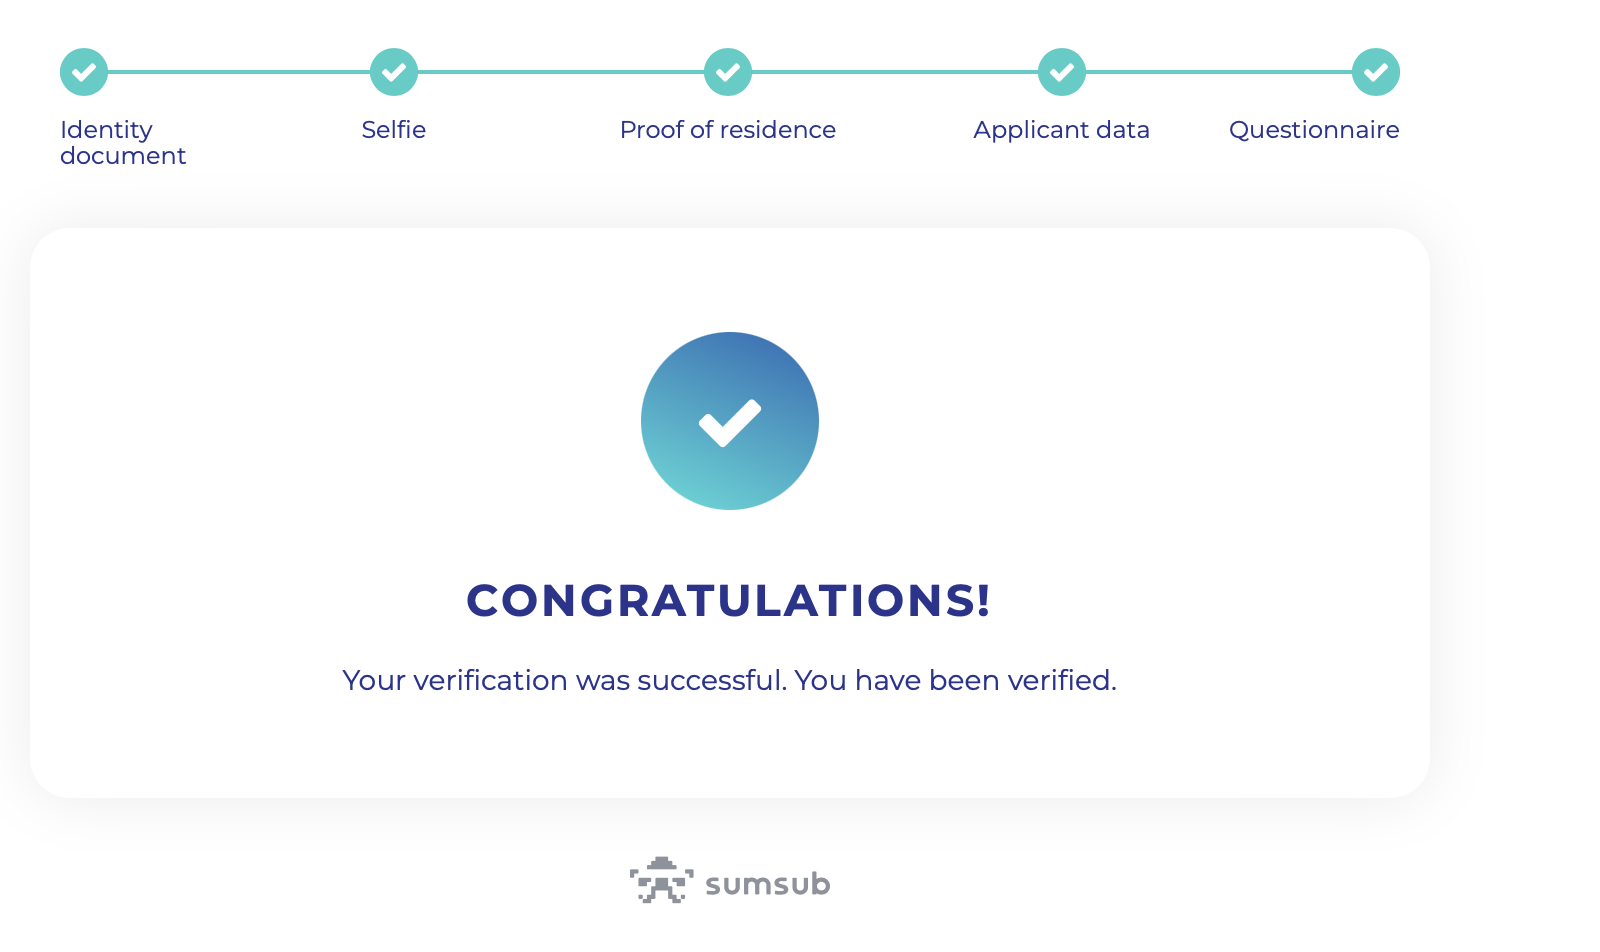1600x952 pixels.
Task: Select the Selfie step checkmark circle
Action: click(394, 72)
